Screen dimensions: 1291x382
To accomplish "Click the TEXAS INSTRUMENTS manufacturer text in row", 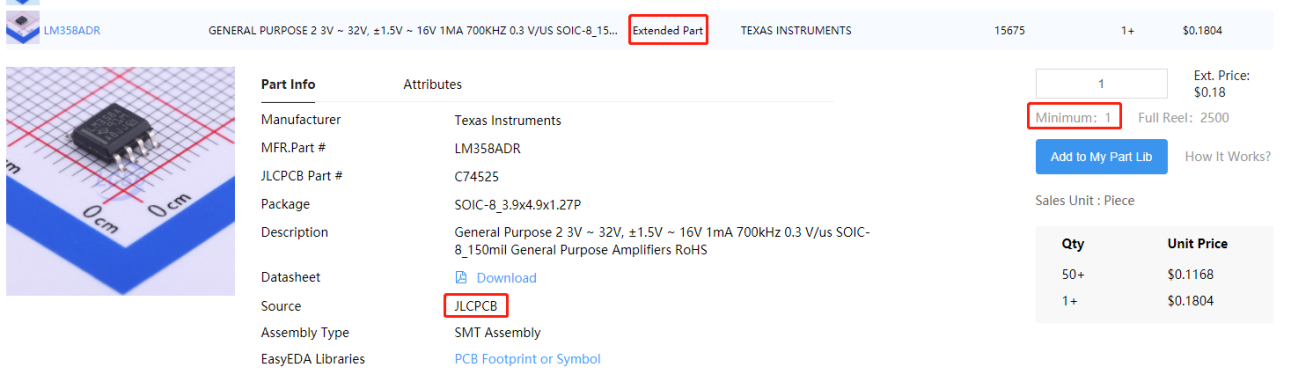I will click(x=796, y=31).
